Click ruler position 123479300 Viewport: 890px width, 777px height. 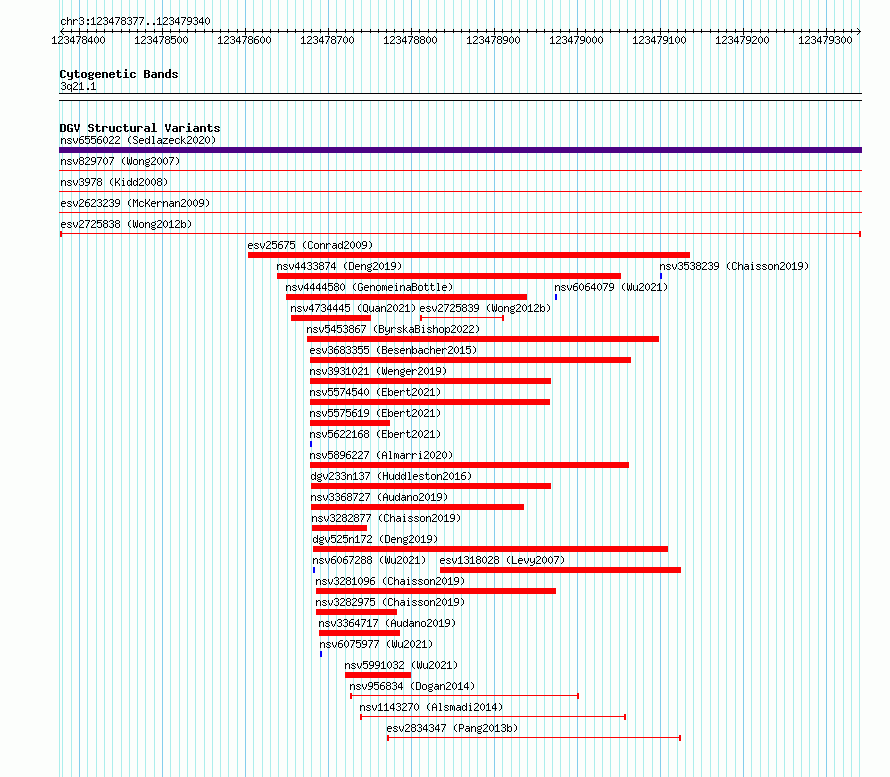click(825, 40)
